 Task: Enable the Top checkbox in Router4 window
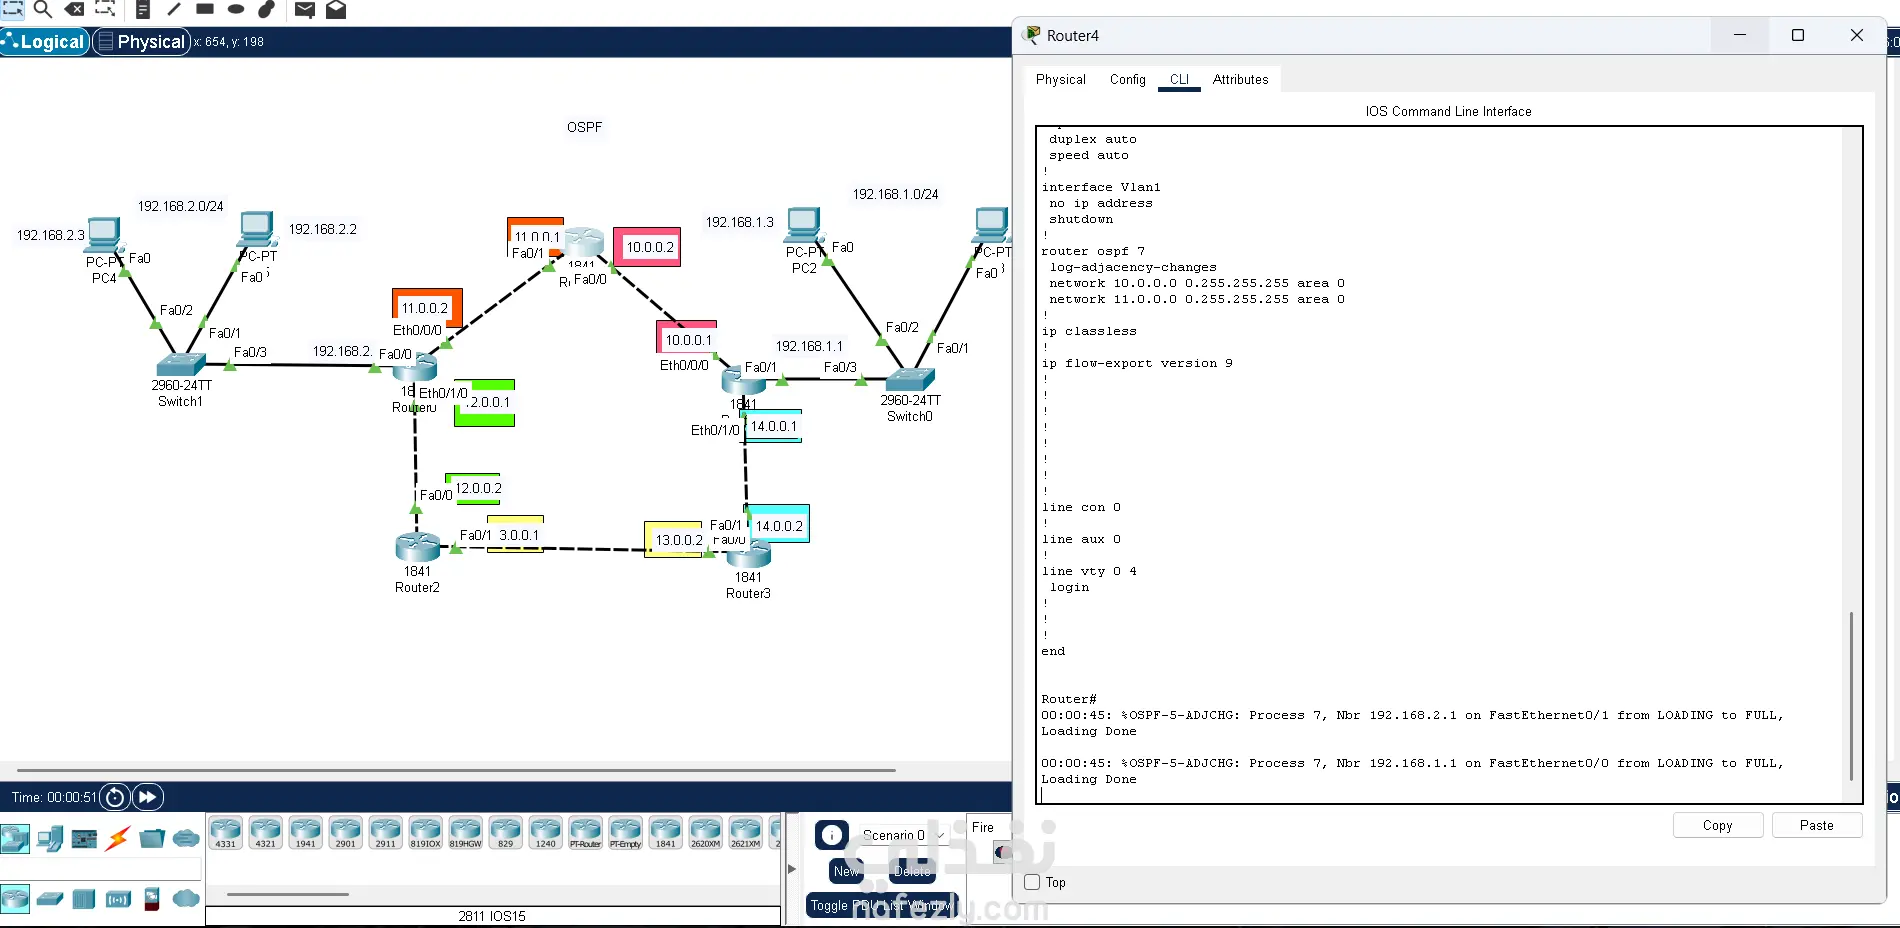pos(1032,882)
